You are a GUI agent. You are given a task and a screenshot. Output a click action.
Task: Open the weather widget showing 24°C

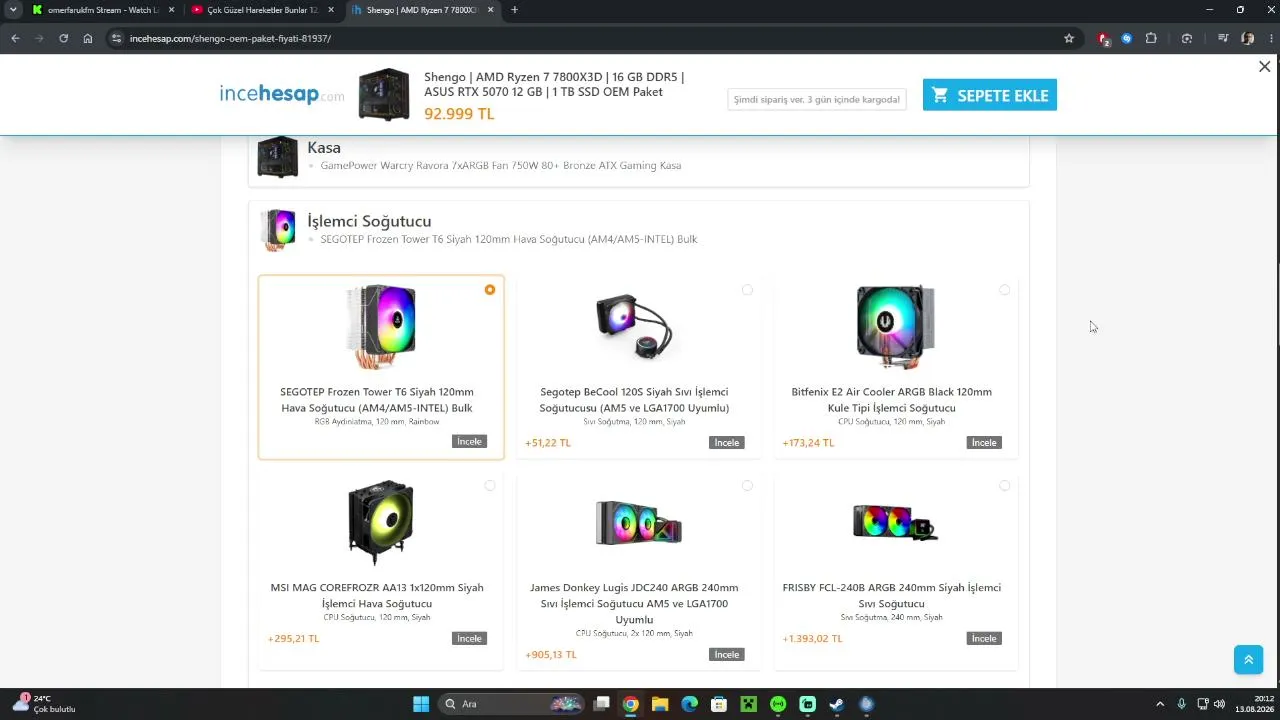tap(44, 704)
